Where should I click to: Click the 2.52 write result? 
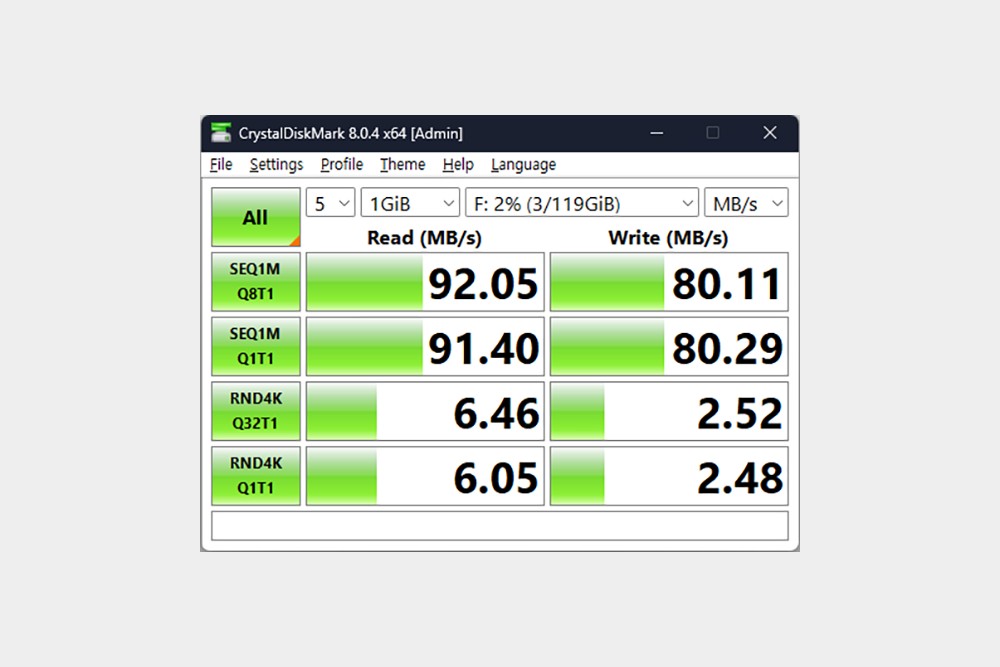(x=669, y=411)
